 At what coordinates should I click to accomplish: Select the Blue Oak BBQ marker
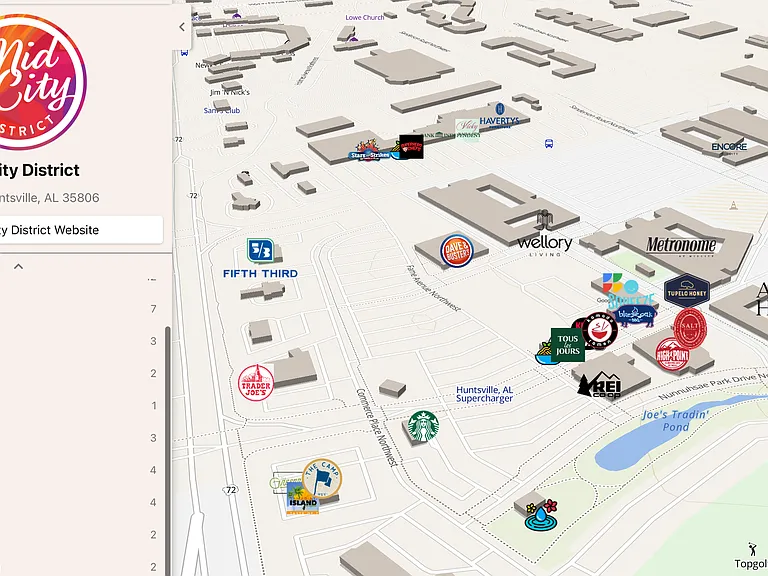635,316
